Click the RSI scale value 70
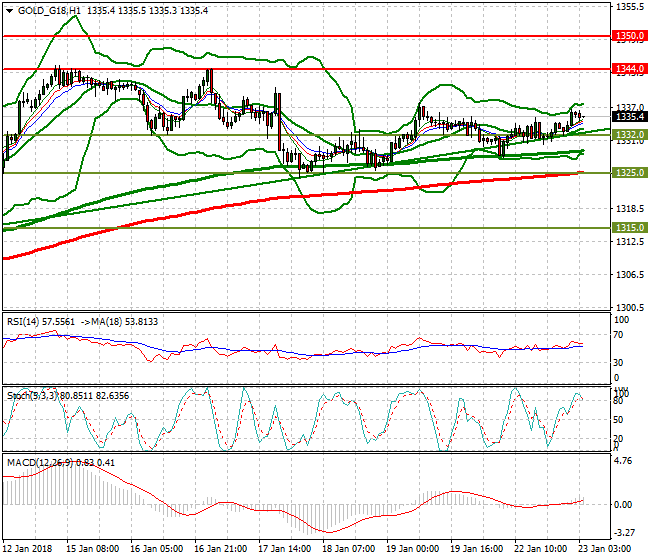This screenshot has height=560, width=650. (619, 335)
